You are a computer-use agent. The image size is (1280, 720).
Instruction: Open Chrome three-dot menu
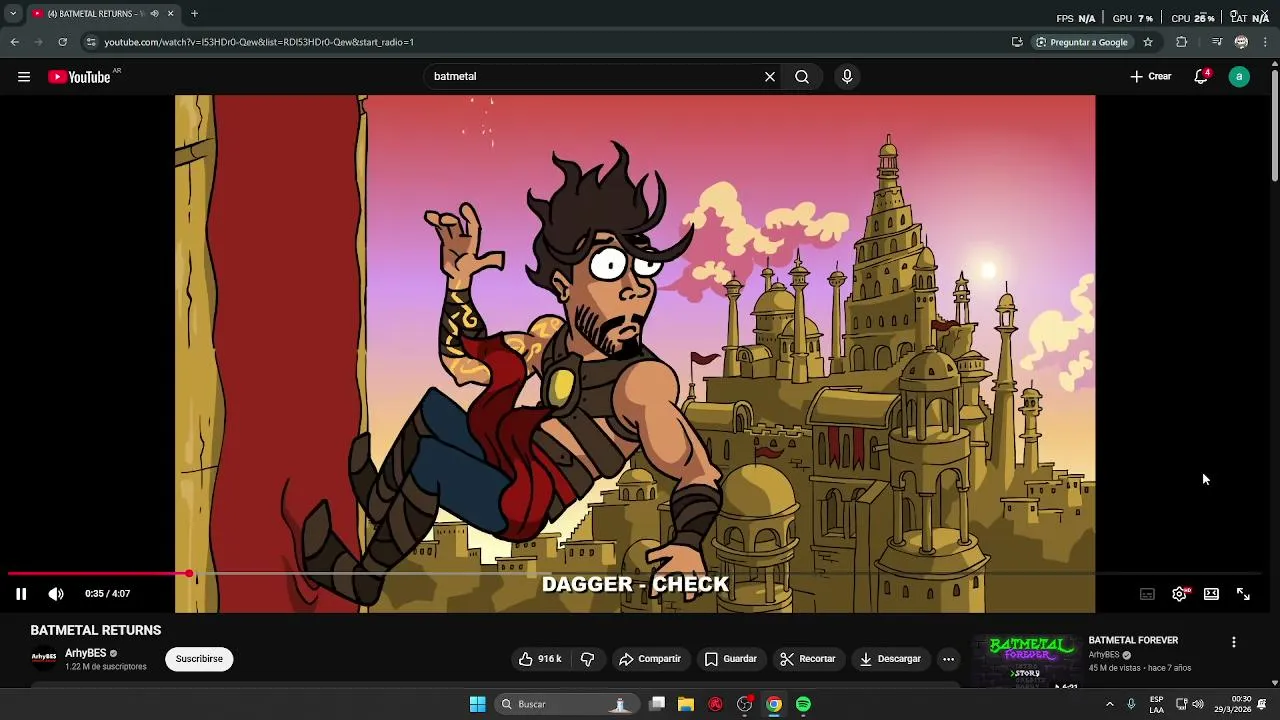point(1266,42)
